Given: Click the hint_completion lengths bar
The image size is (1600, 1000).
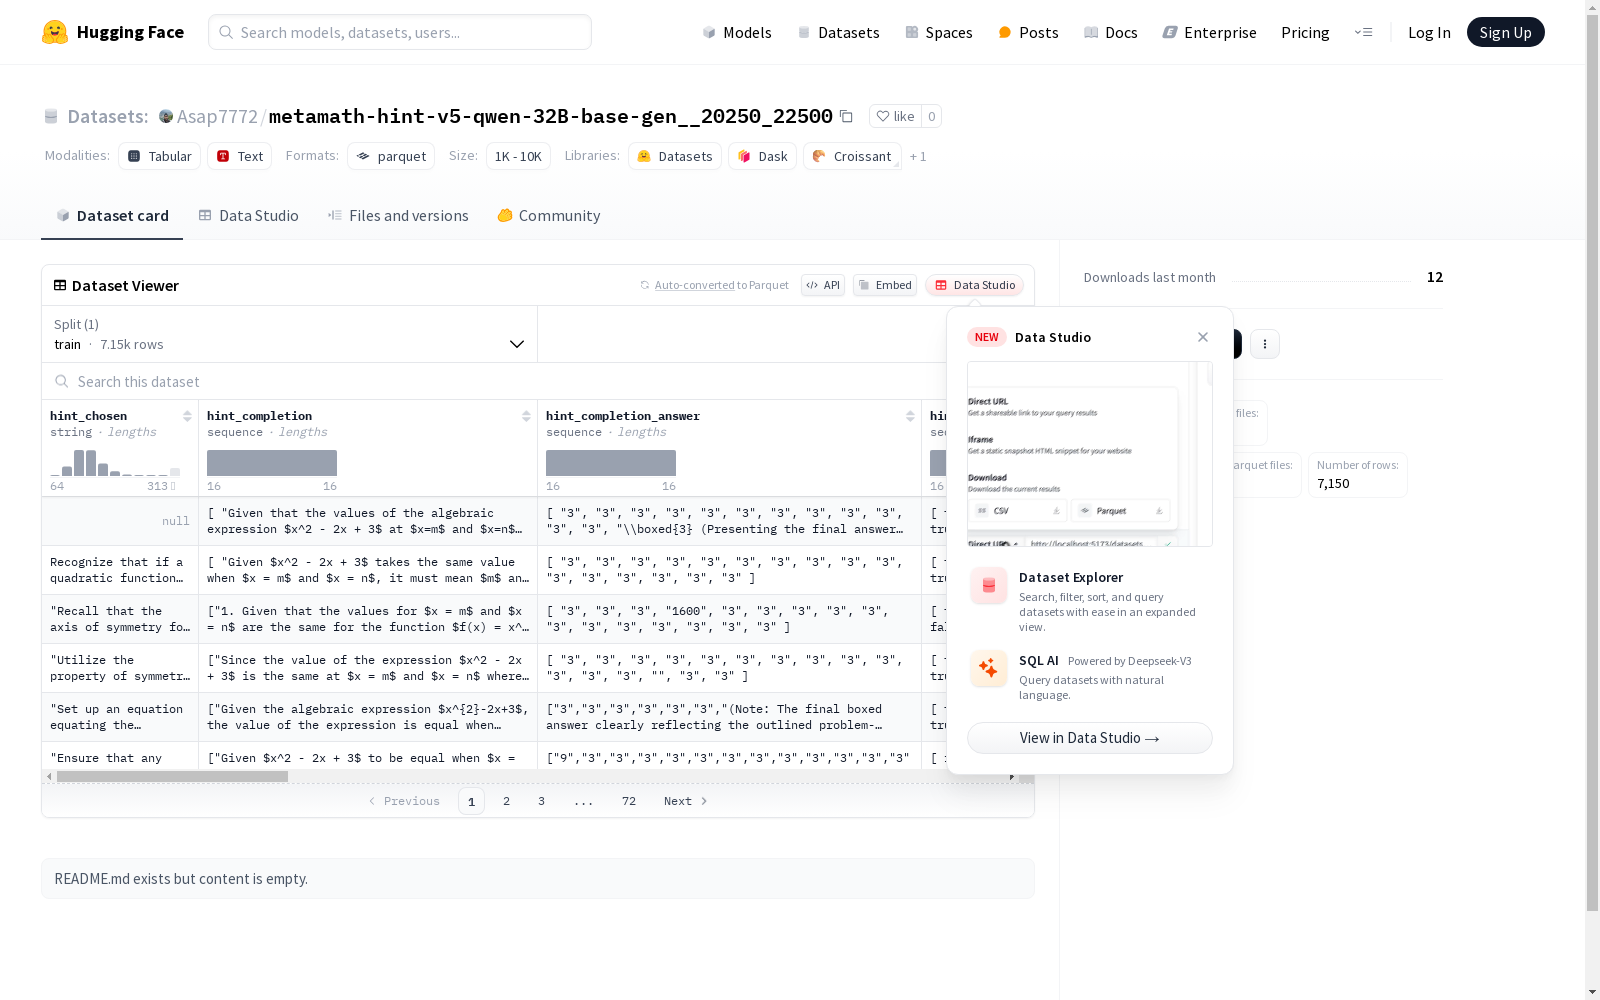Looking at the screenshot, I should click(x=272, y=463).
